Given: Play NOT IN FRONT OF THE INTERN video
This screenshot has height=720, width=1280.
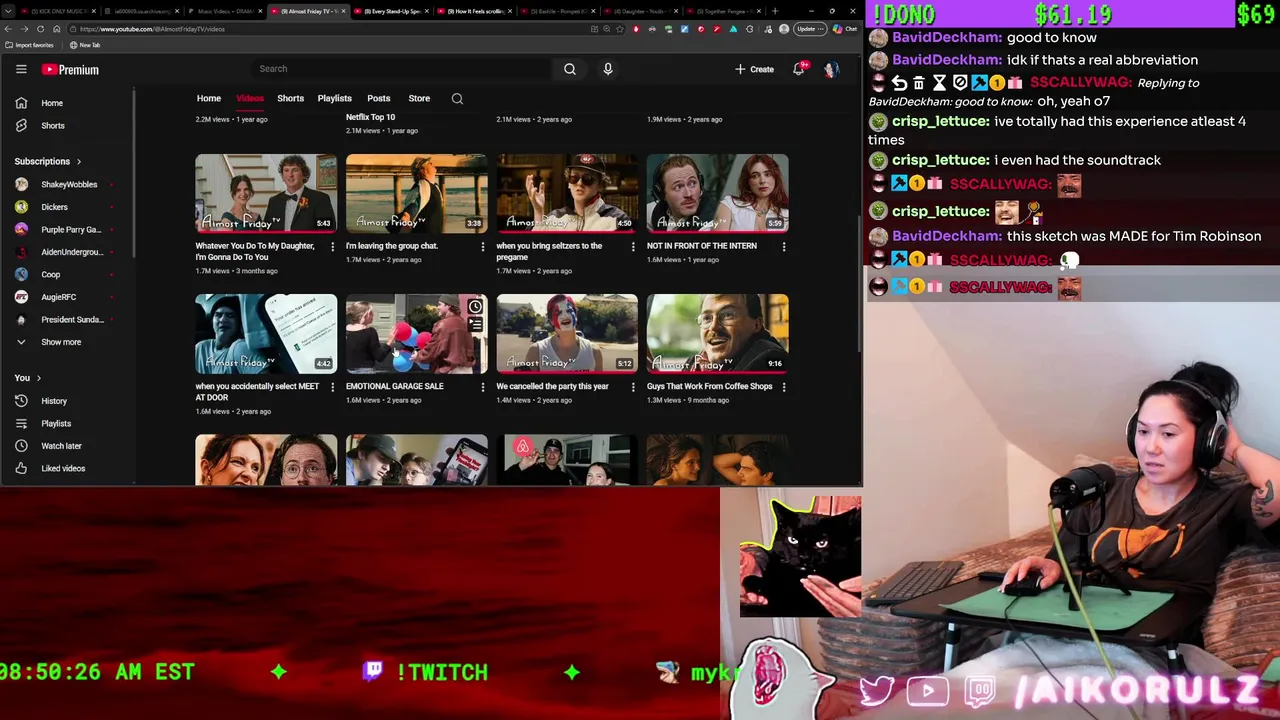Looking at the screenshot, I should (x=717, y=193).
